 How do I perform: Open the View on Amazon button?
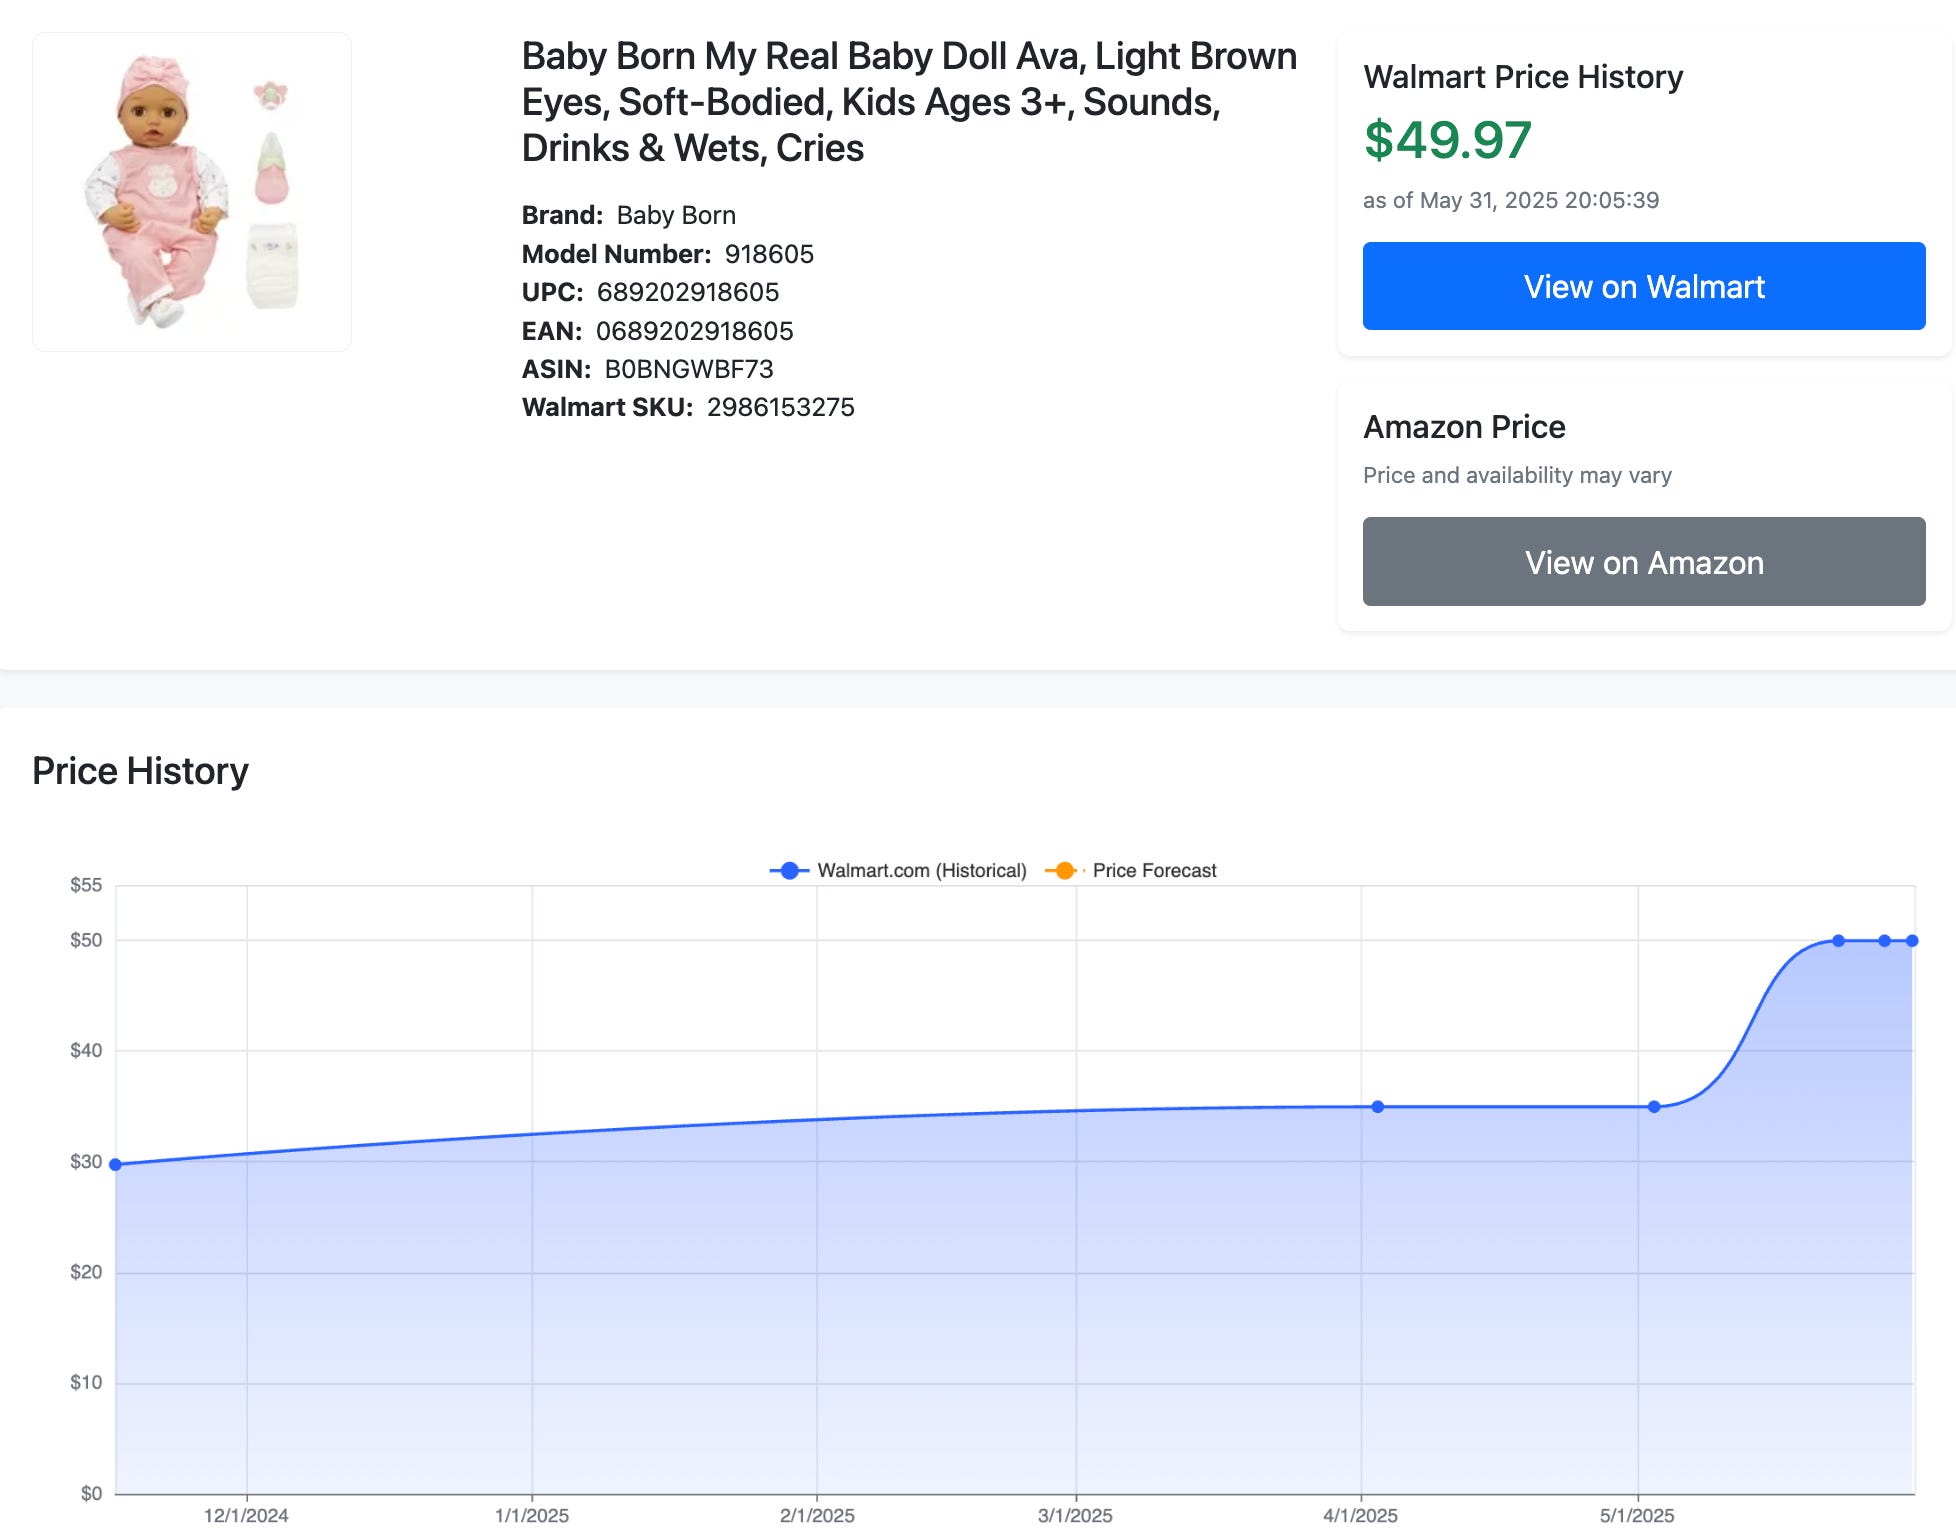[x=1644, y=562]
